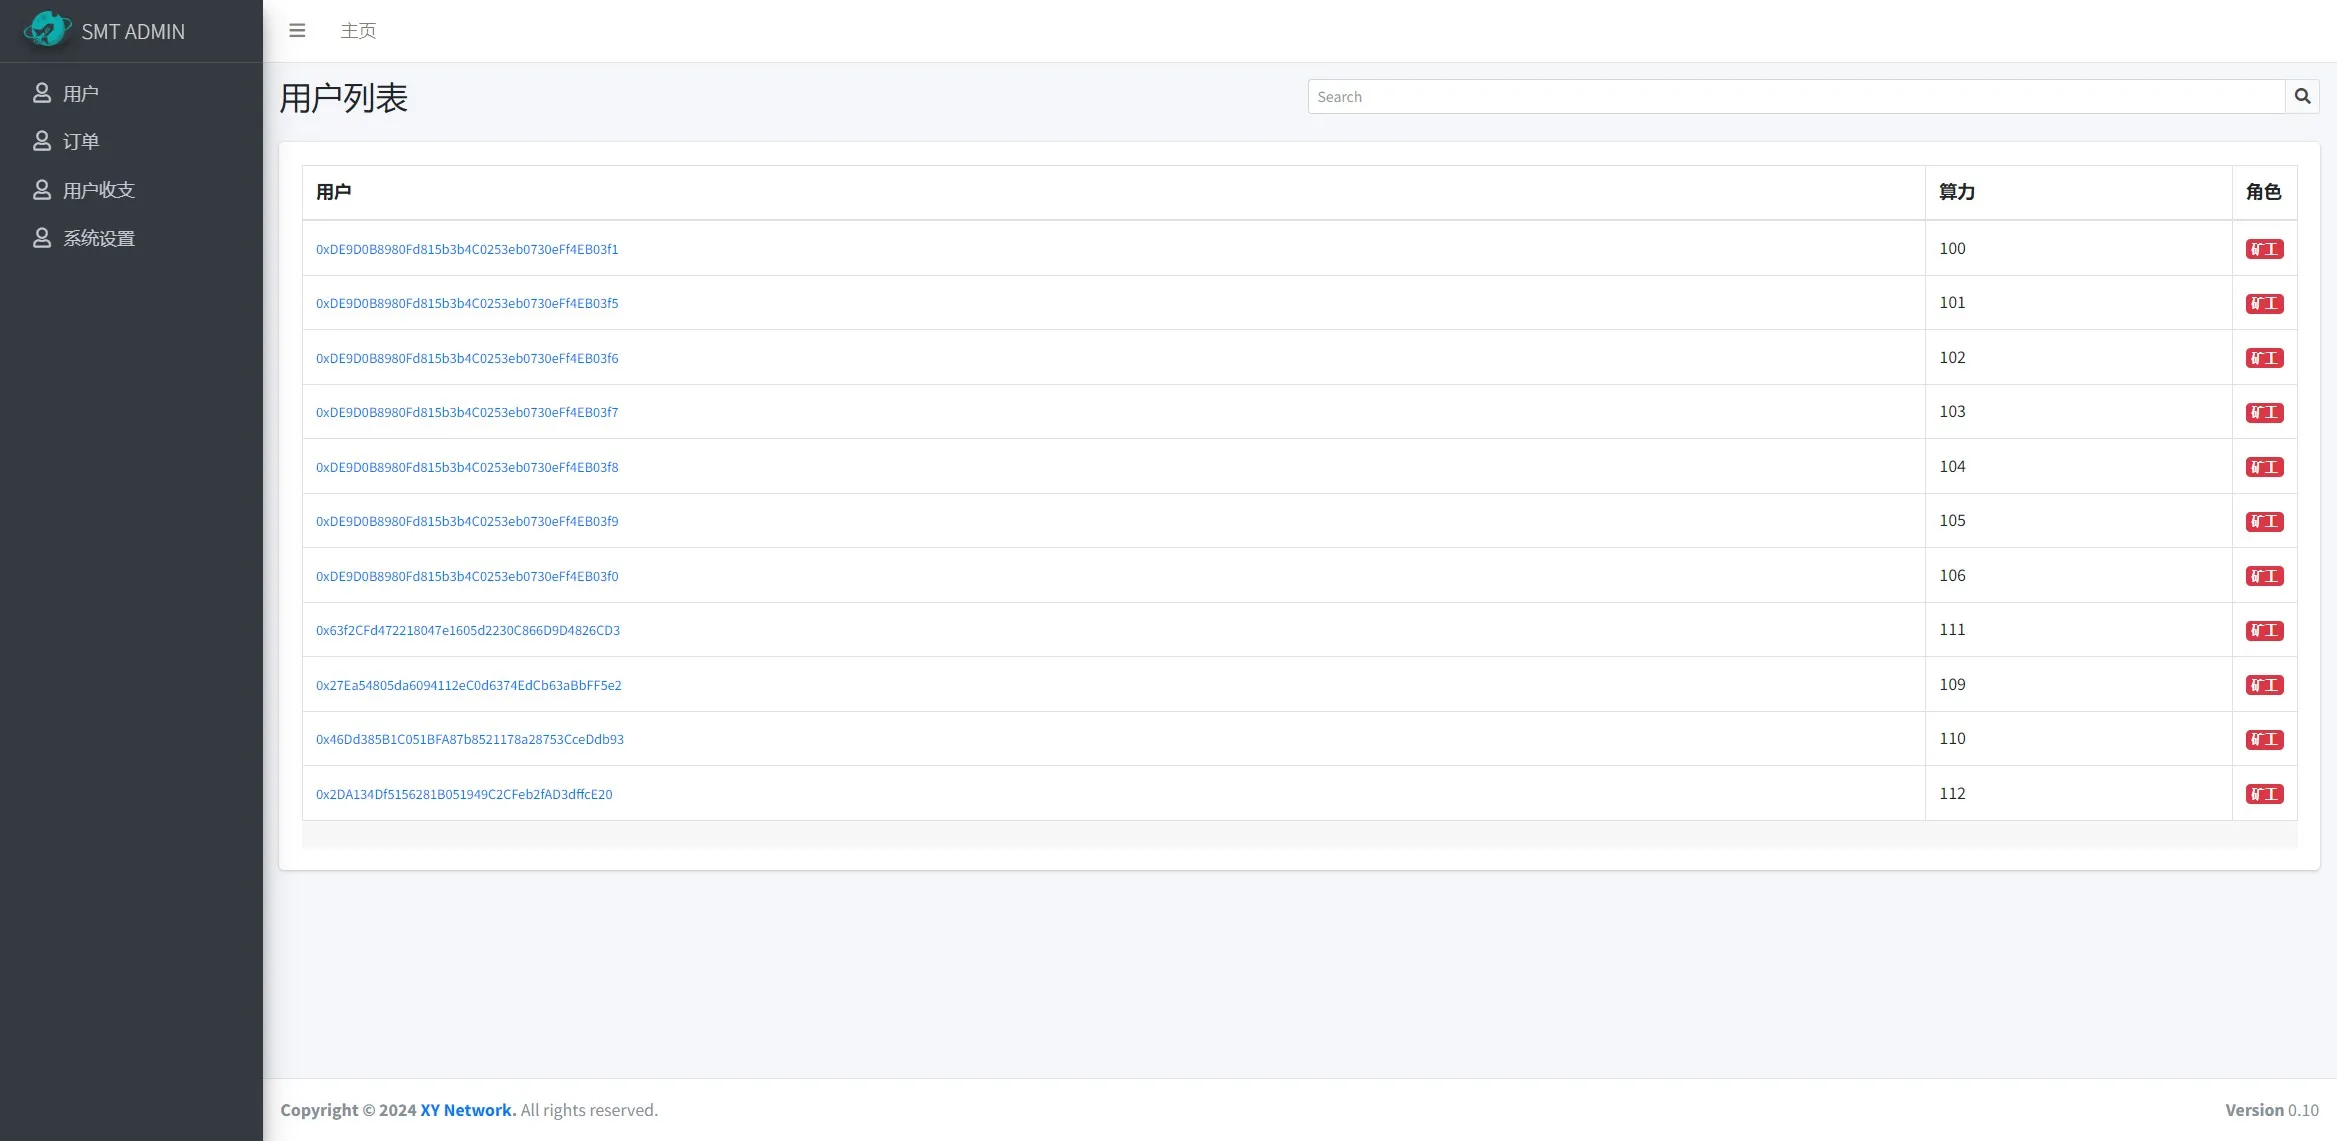Click the search magnifier button
Screen dimensions: 2337x1141
click(x=2302, y=96)
